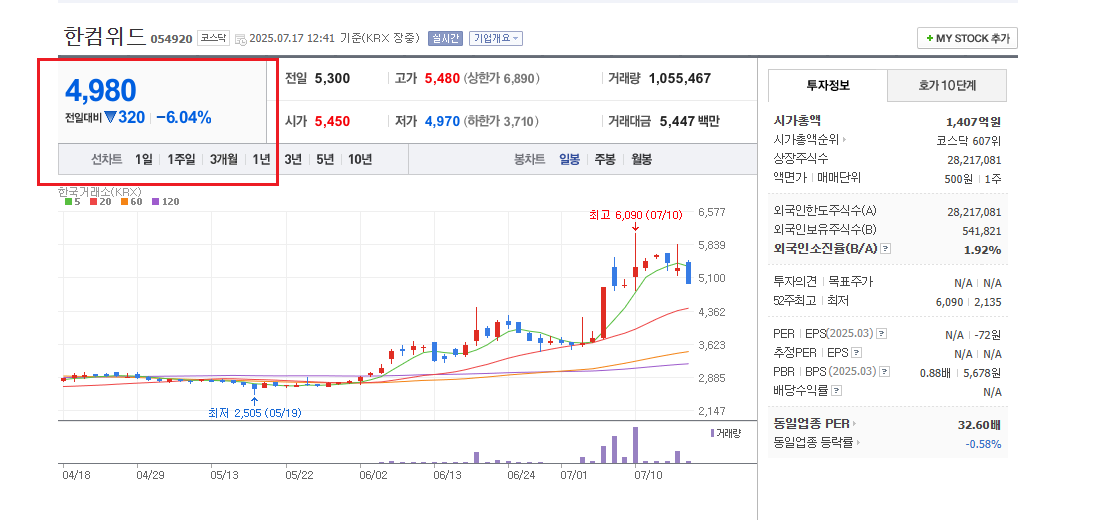This screenshot has width=1112, height=520.
Task: Click the 한국거래소(KRX) chart label
Action: coord(101,192)
